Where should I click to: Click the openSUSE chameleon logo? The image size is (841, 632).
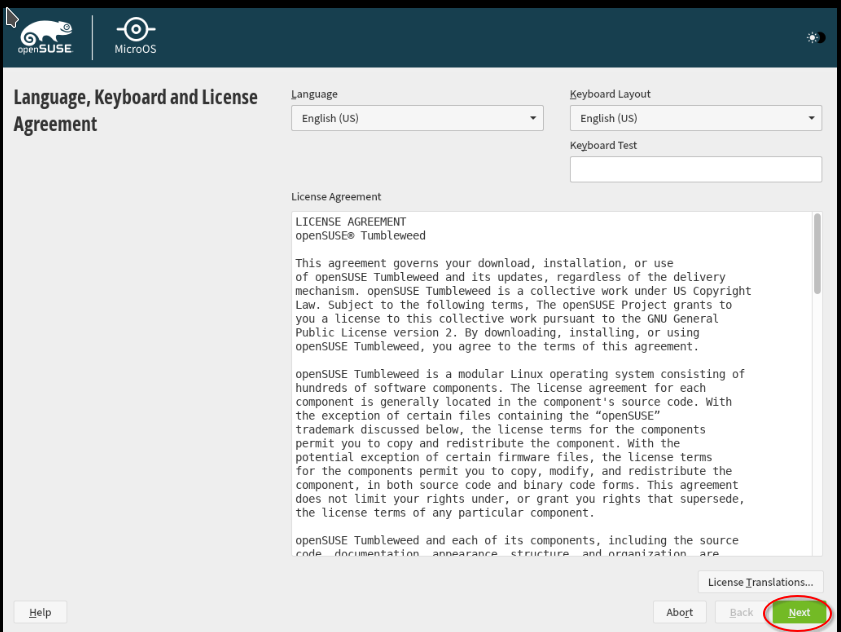[x=46, y=37]
